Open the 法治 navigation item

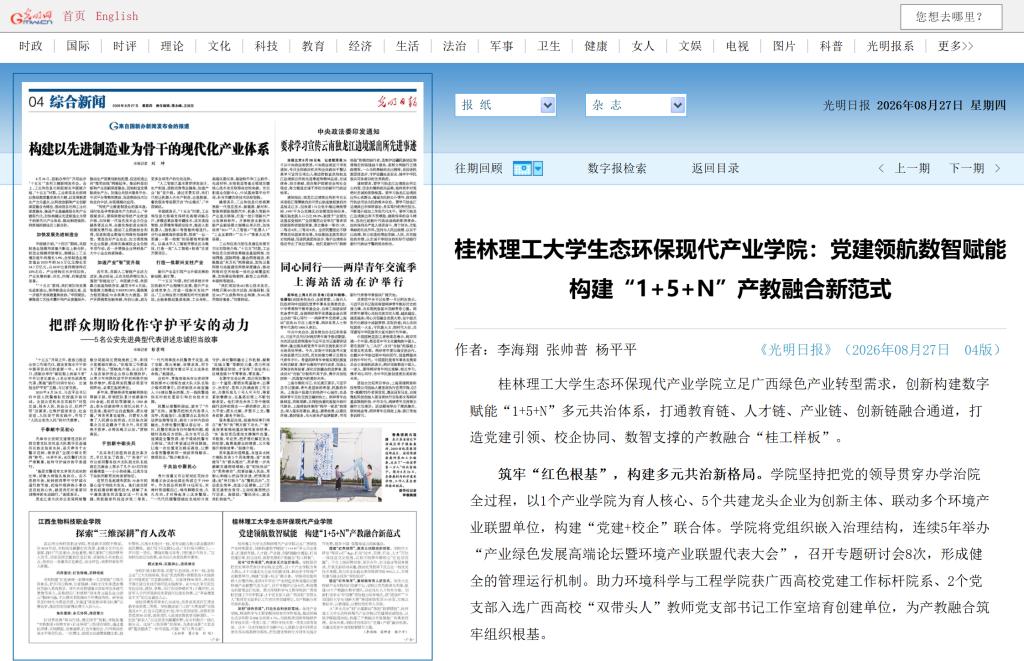455,46
